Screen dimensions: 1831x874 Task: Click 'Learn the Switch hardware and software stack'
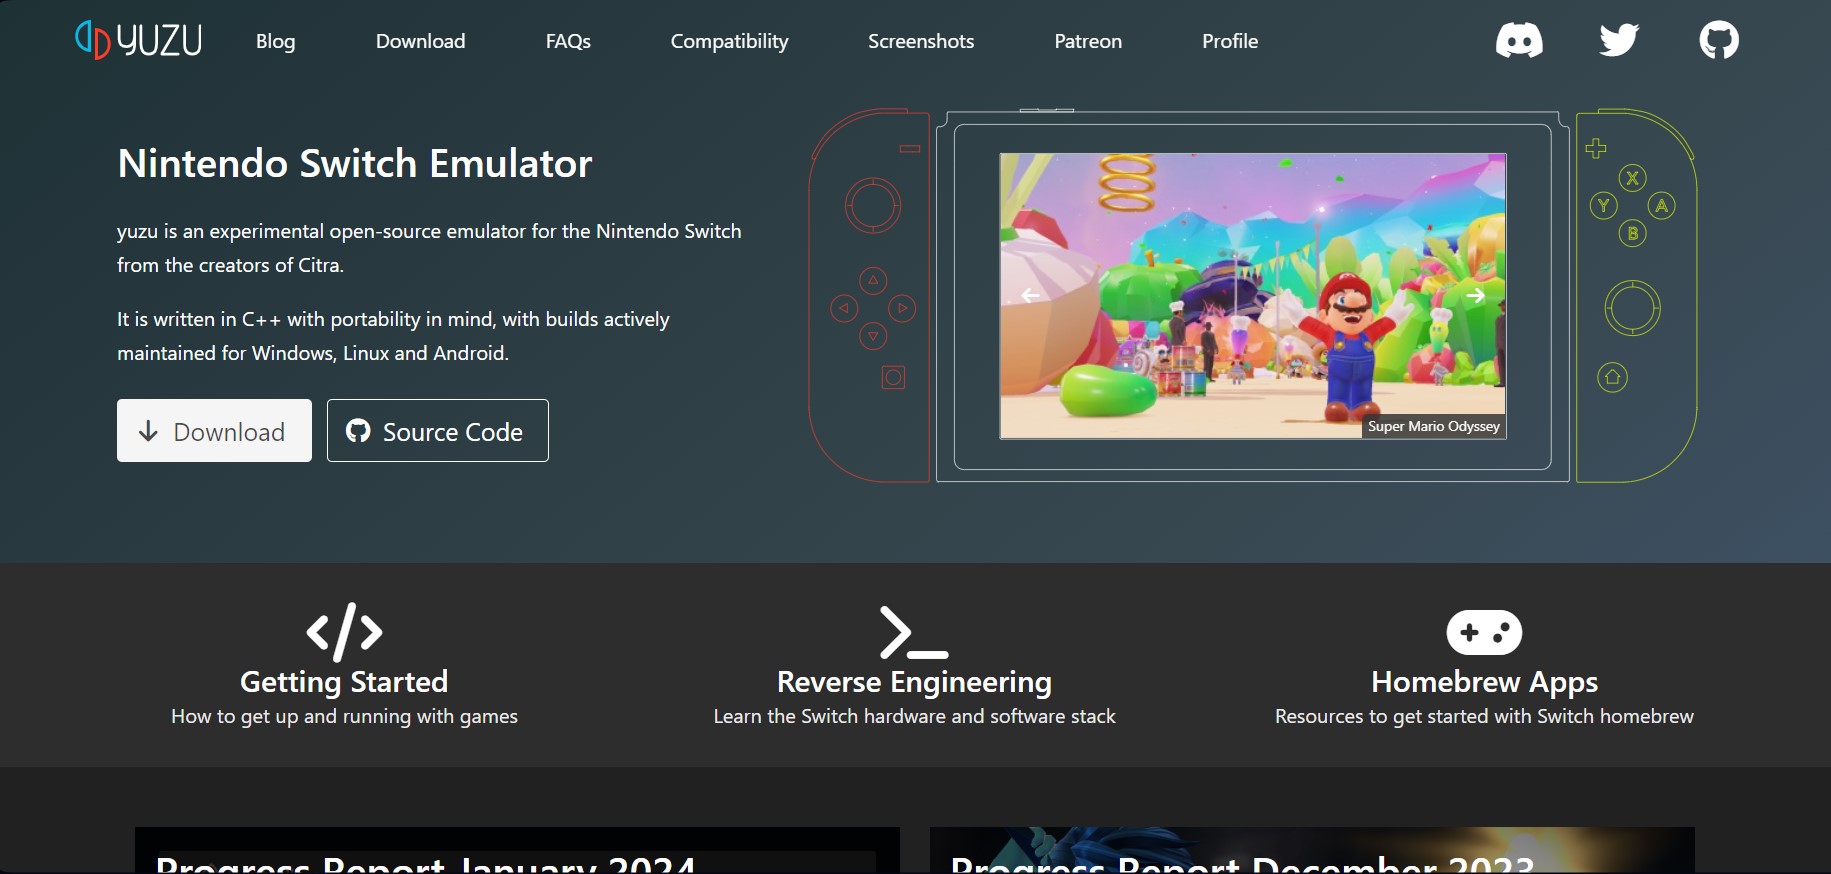pos(914,716)
